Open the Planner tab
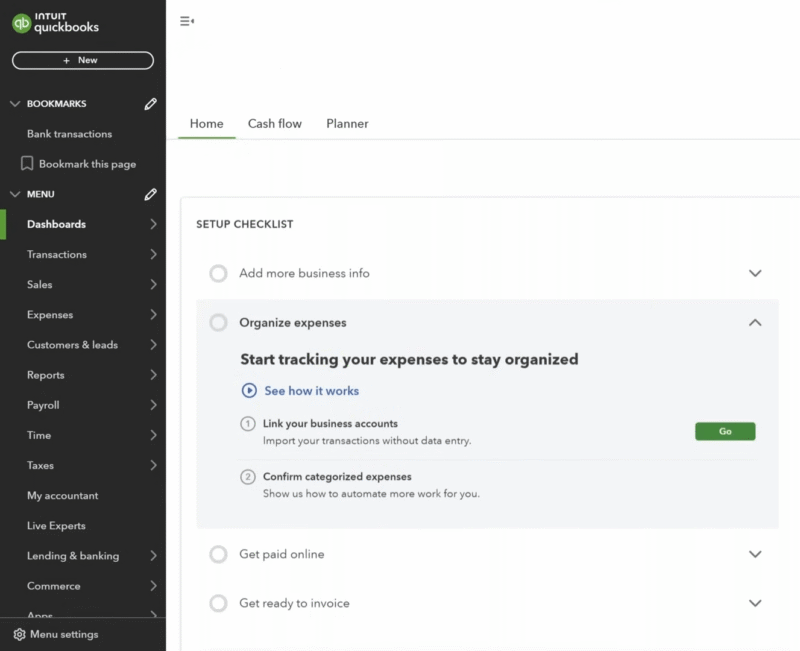The image size is (800, 651). pyautogui.click(x=347, y=123)
